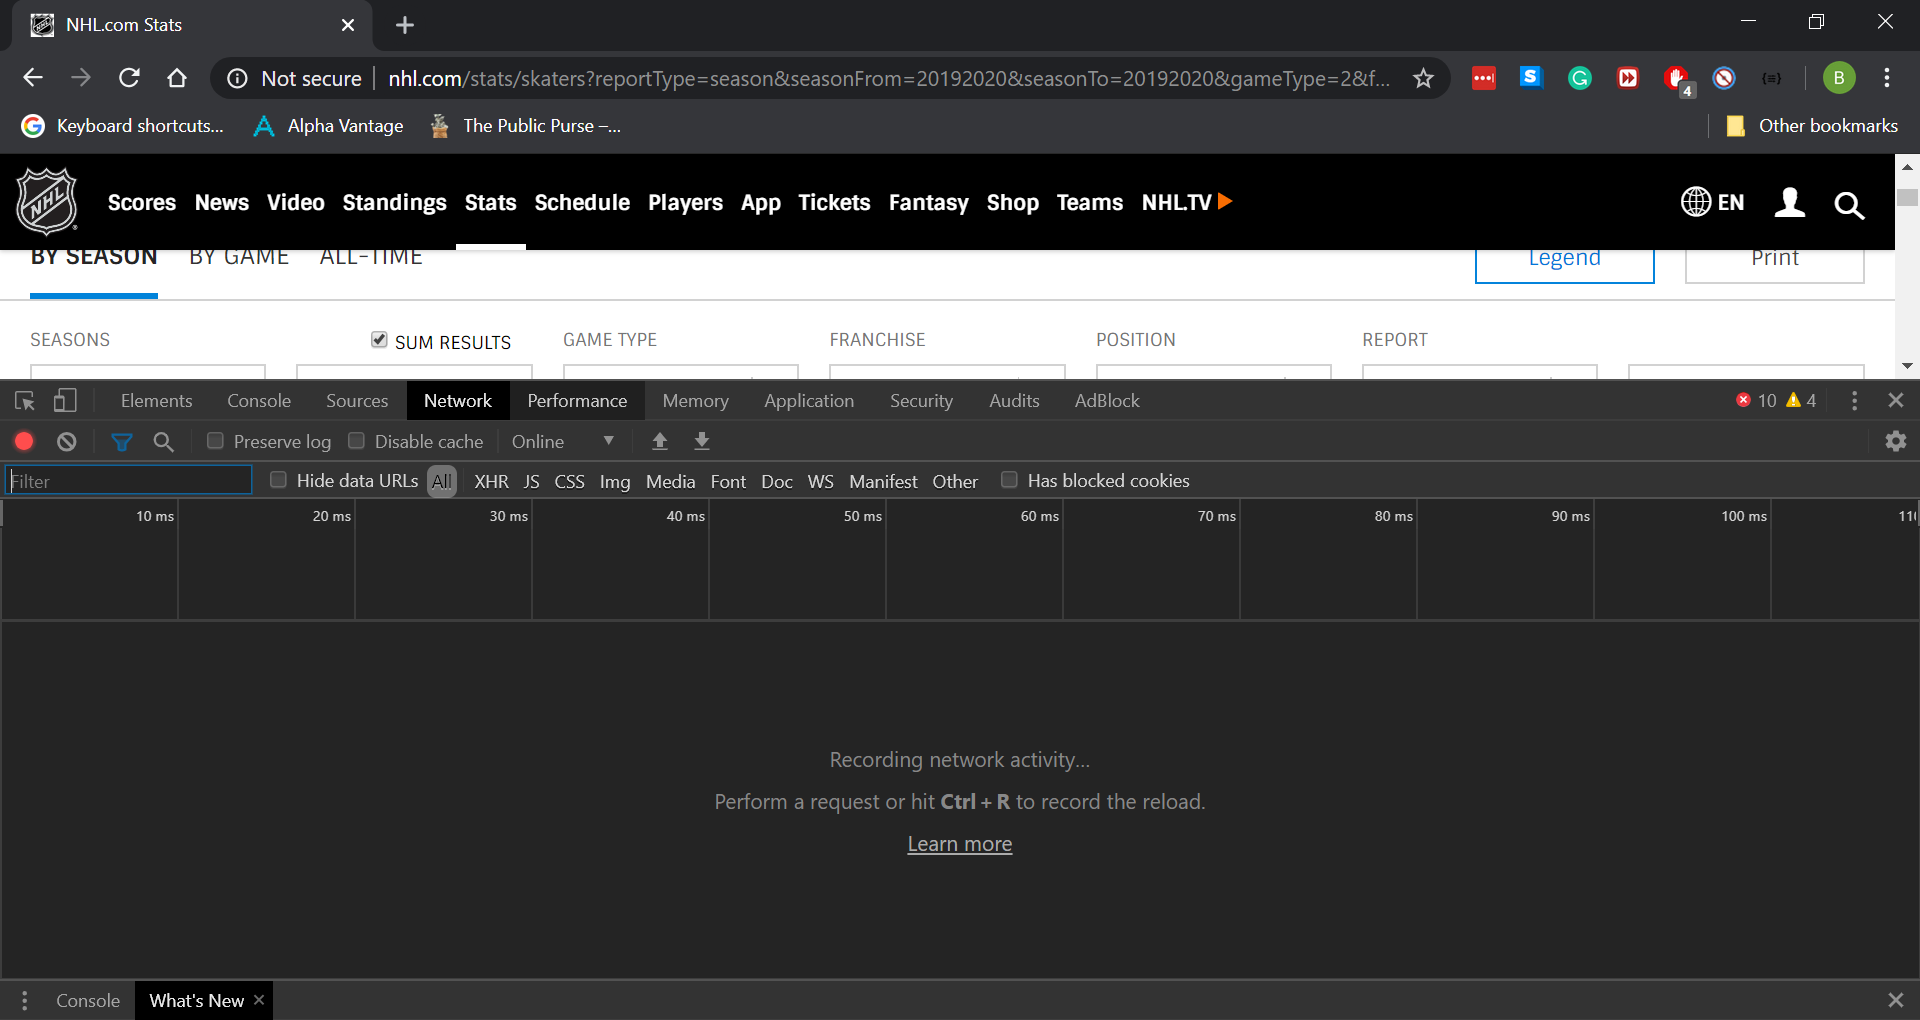This screenshot has width=1920, height=1020.
Task: Select the All request type filter
Action: pyautogui.click(x=442, y=481)
